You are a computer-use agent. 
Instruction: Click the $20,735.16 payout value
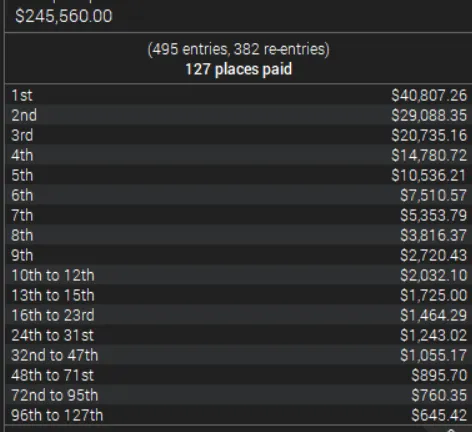point(429,135)
